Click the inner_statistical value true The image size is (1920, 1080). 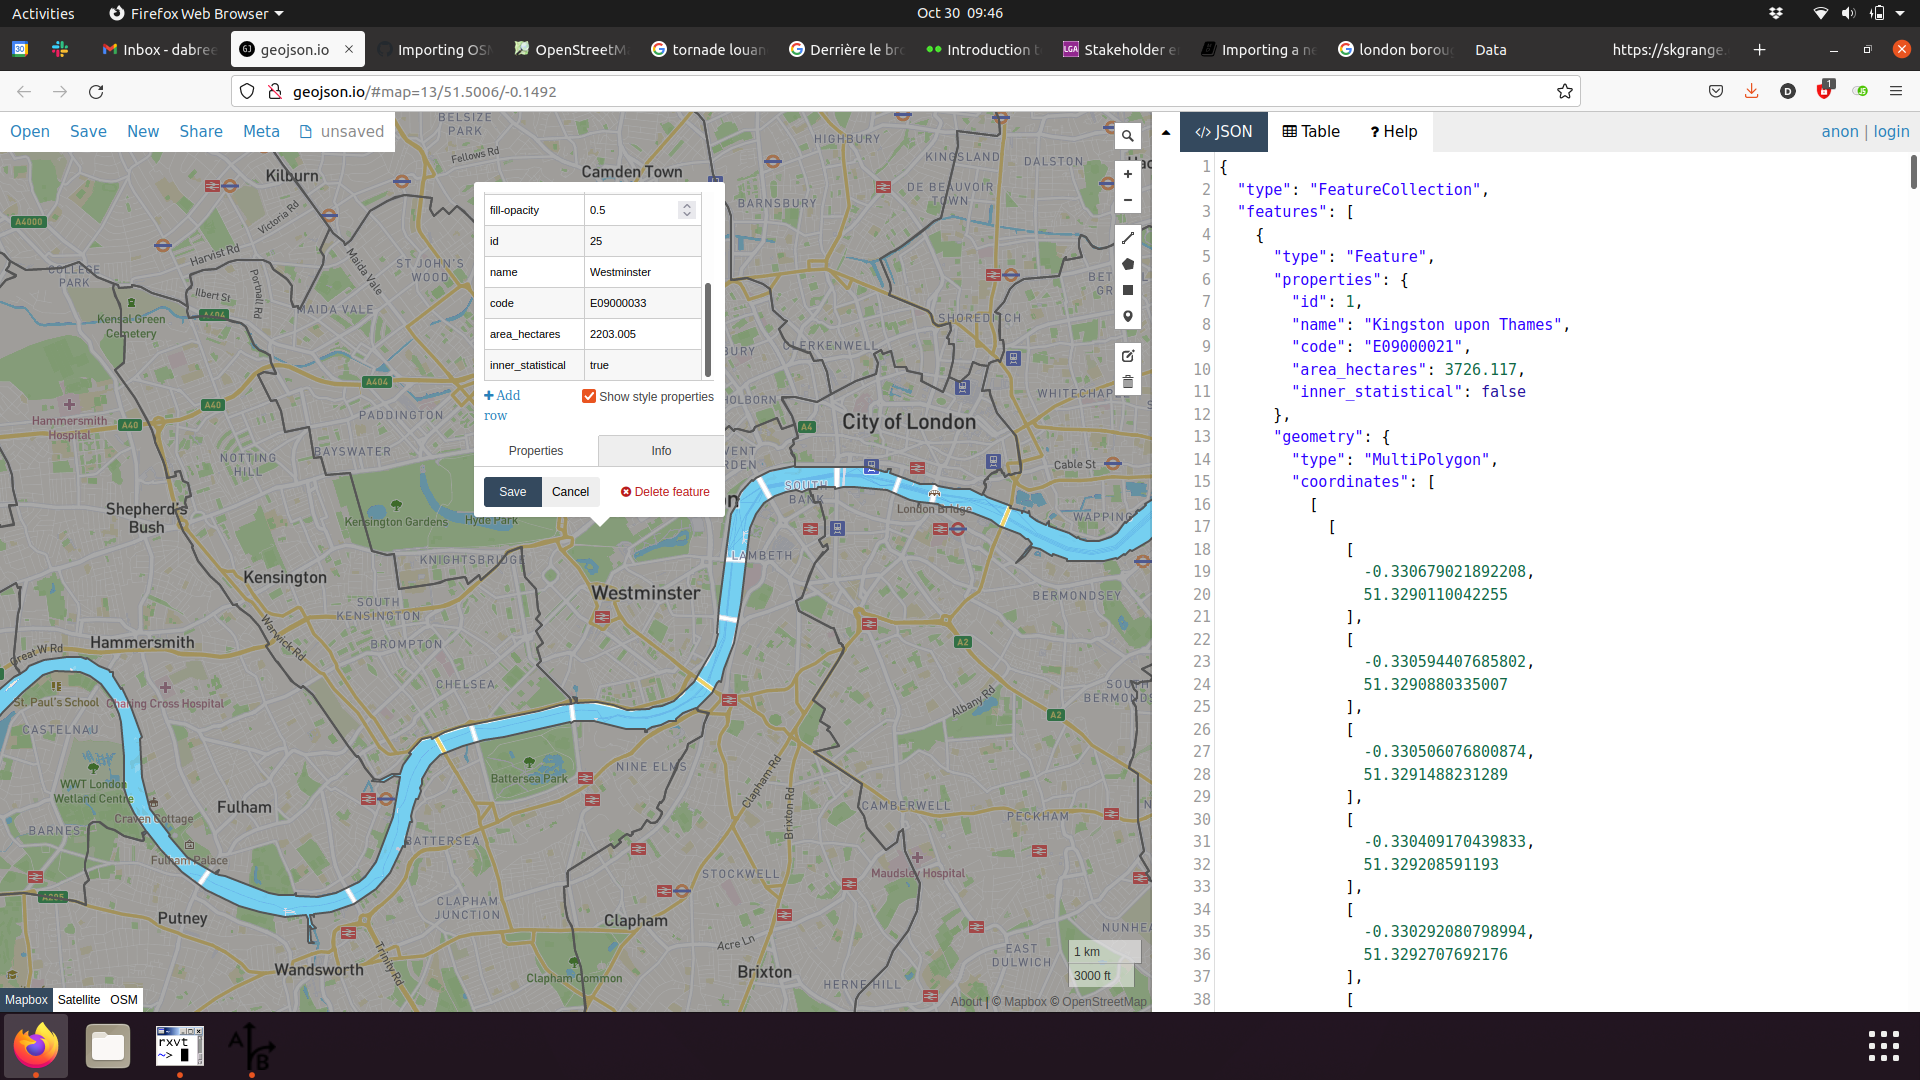(x=642, y=365)
